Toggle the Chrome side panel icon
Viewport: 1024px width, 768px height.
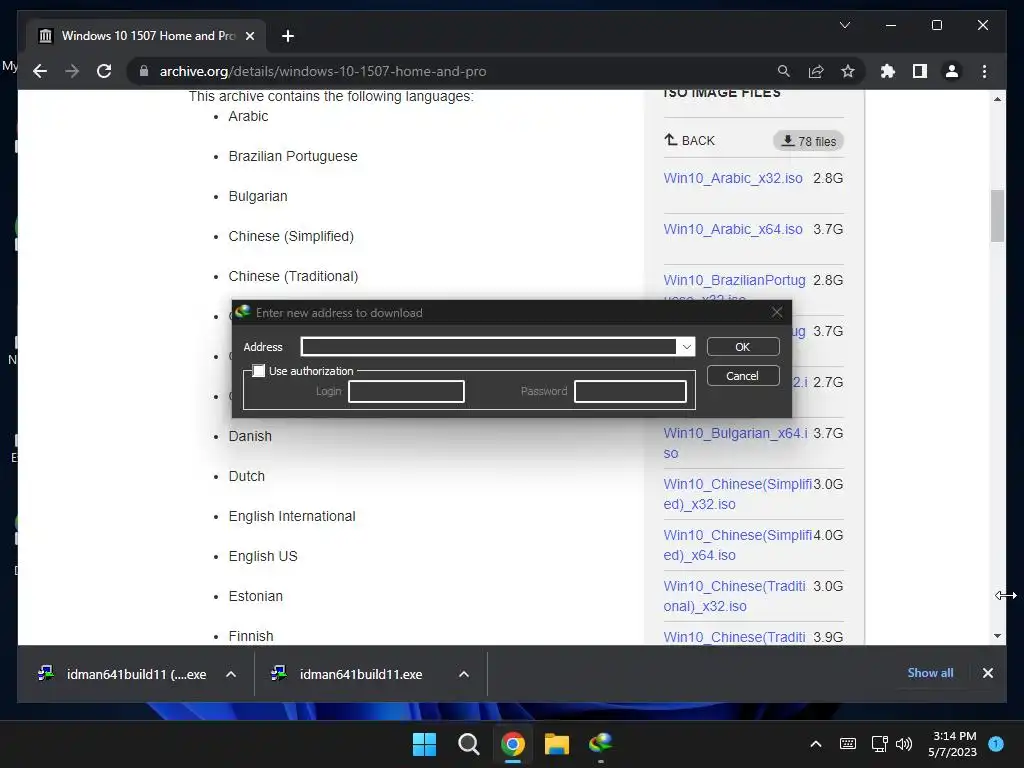920,71
